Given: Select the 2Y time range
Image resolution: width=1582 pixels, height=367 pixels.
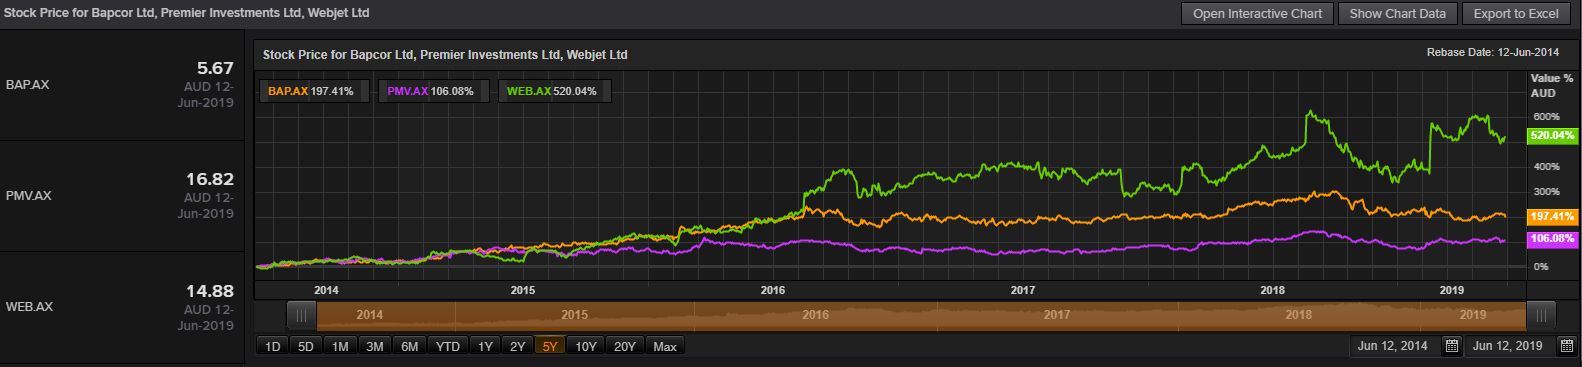Looking at the screenshot, I should pos(517,346).
